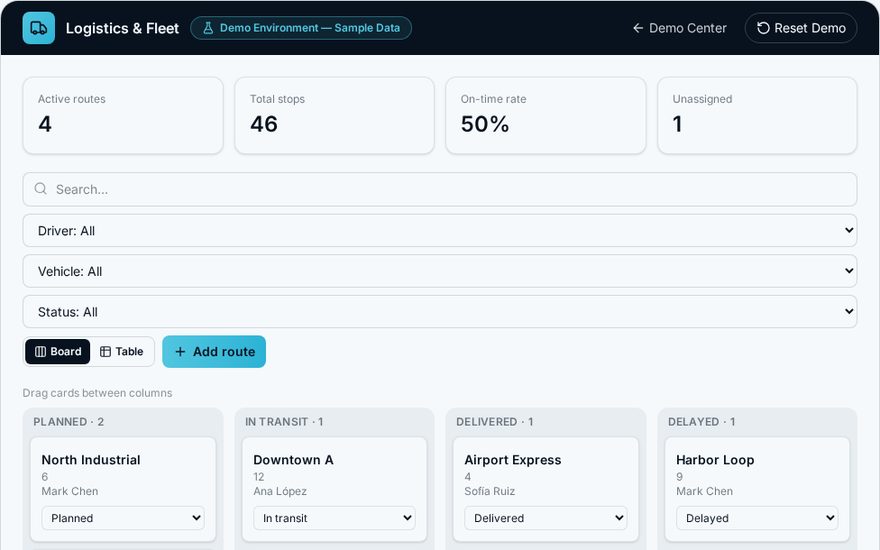This screenshot has width=880, height=550.
Task: Click Mark Chen on North Industrial card
Action: click(x=70, y=491)
